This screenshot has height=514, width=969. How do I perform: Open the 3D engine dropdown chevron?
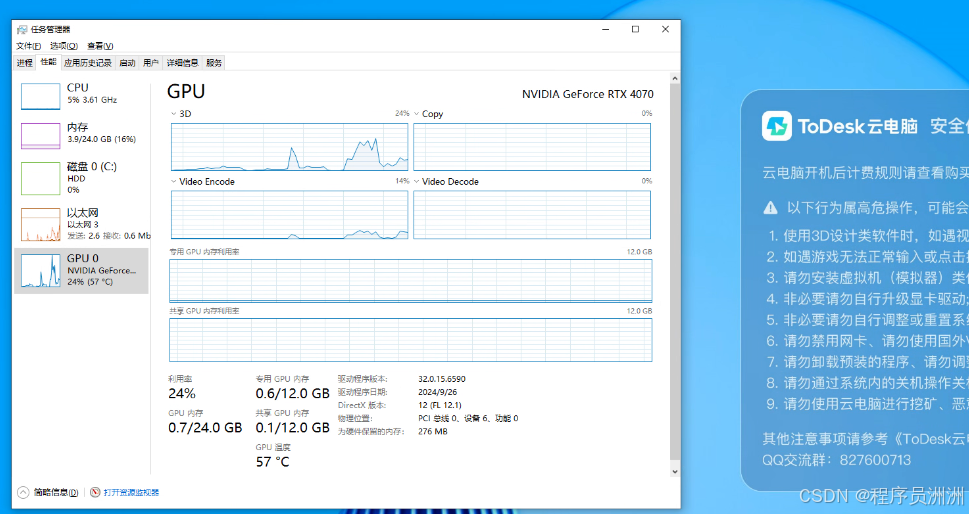[174, 114]
